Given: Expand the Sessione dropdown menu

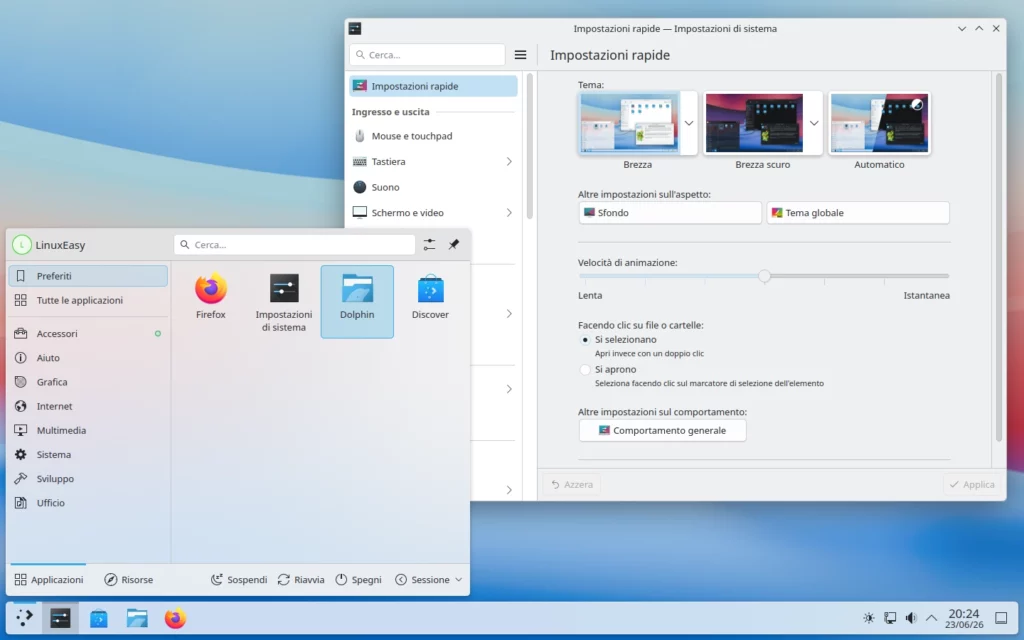Looking at the screenshot, I should point(428,579).
